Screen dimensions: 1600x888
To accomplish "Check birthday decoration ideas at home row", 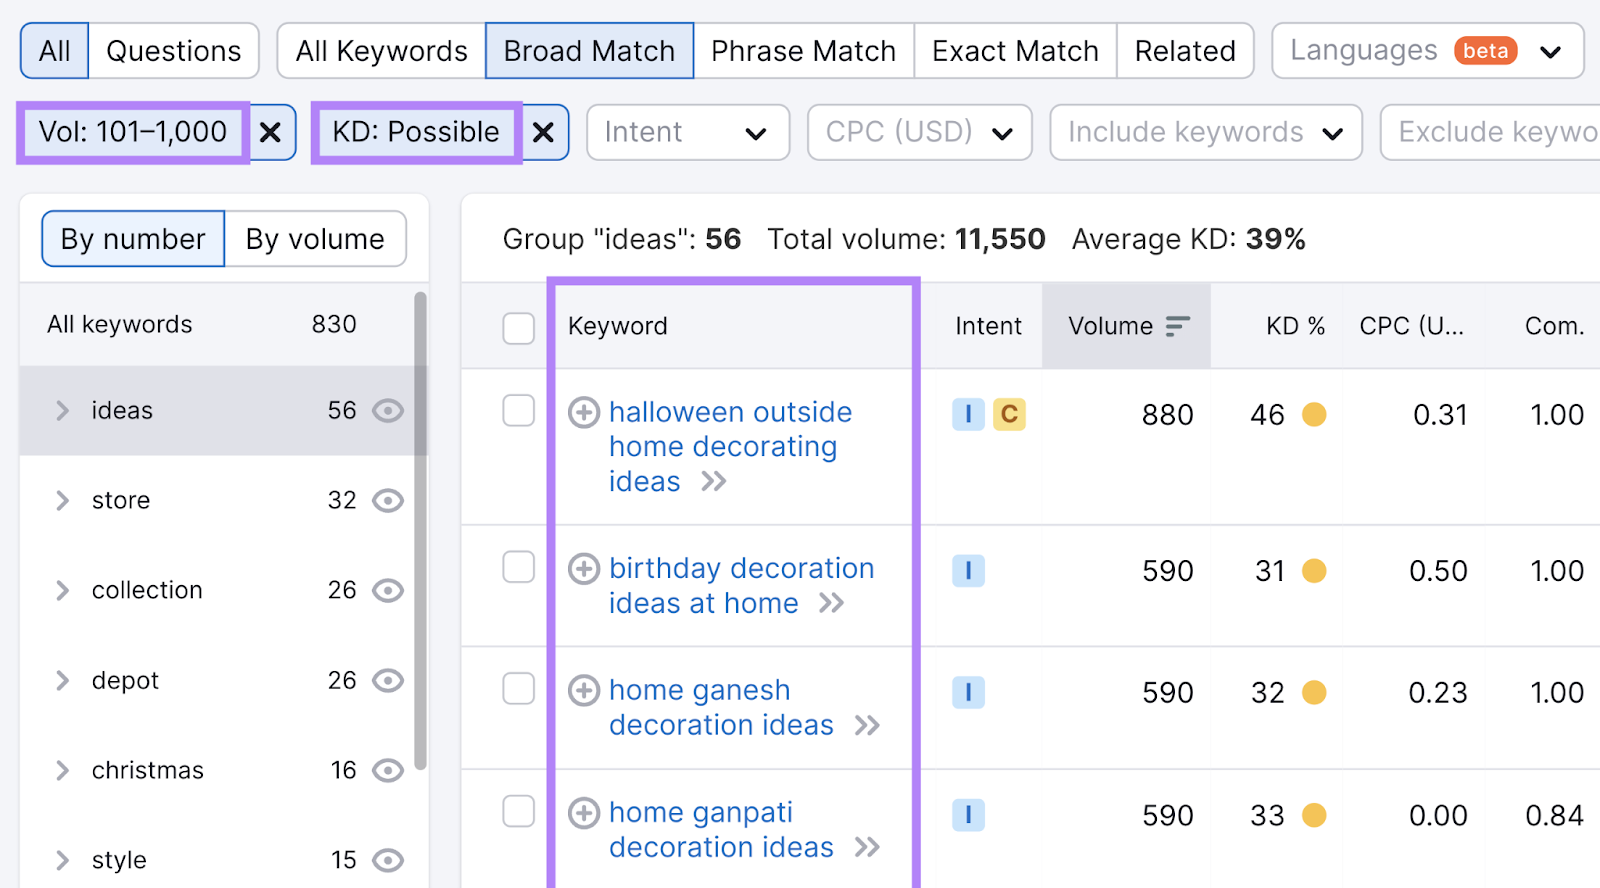I will coord(519,567).
